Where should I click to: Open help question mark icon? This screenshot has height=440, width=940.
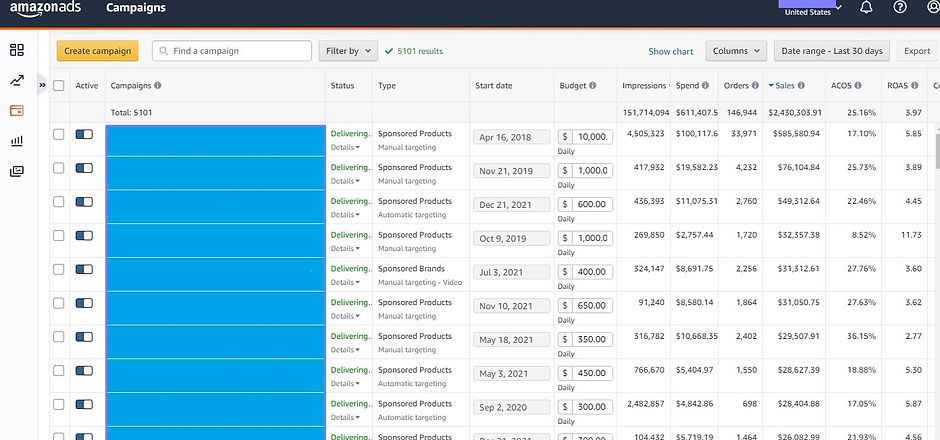(x=900, y=7)
